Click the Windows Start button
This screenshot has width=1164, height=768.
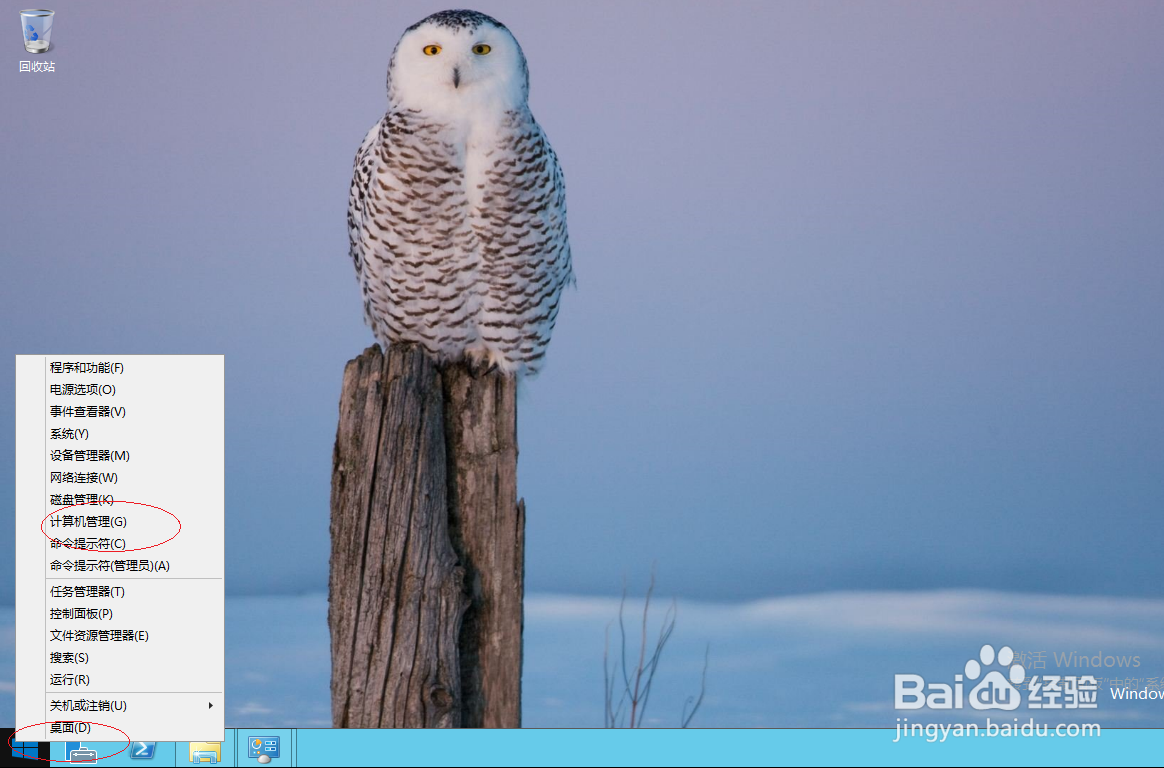click(25, 749)
